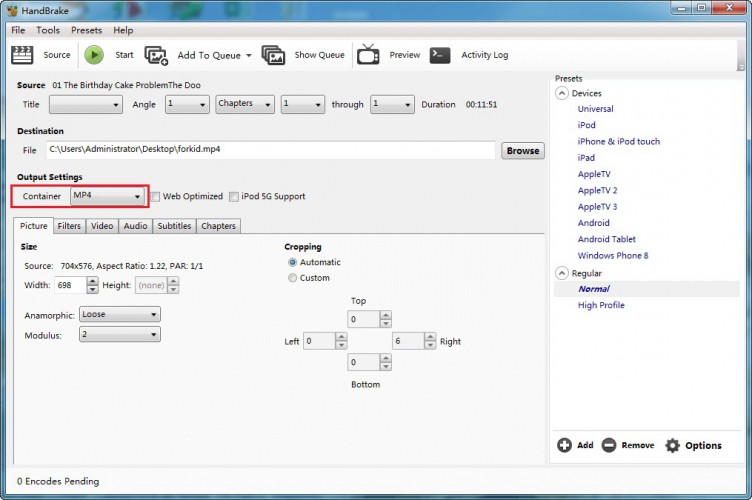Click the Add preset plus icon
This screenshot has width=752, height=500.
[564, 445]
